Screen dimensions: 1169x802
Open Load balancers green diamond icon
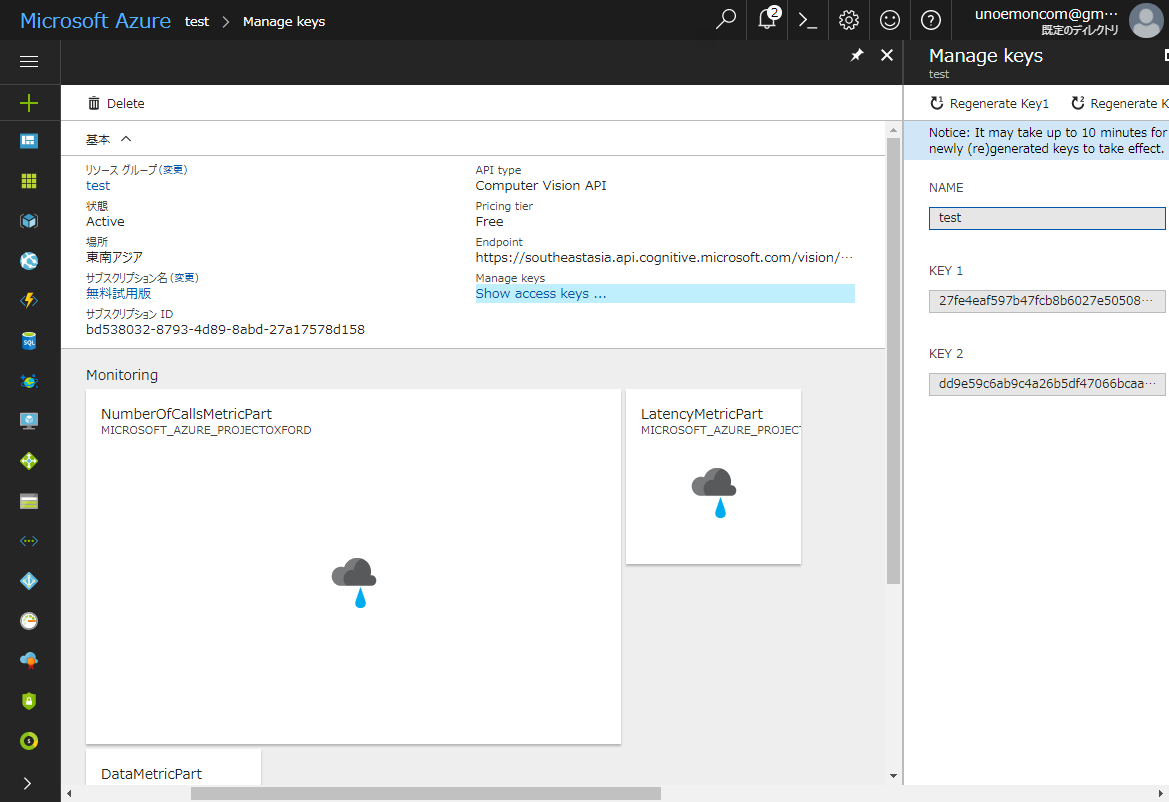point(29,461)
